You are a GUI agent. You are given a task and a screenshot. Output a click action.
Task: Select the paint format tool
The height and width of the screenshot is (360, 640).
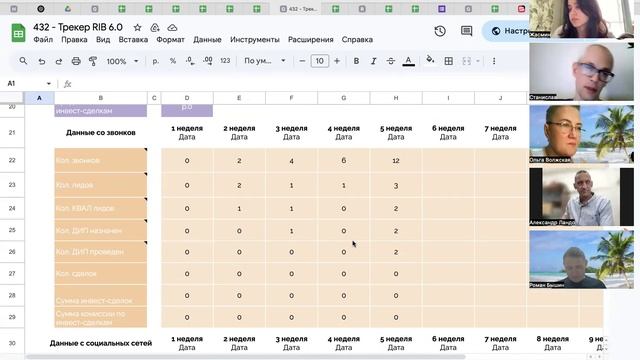93,61
